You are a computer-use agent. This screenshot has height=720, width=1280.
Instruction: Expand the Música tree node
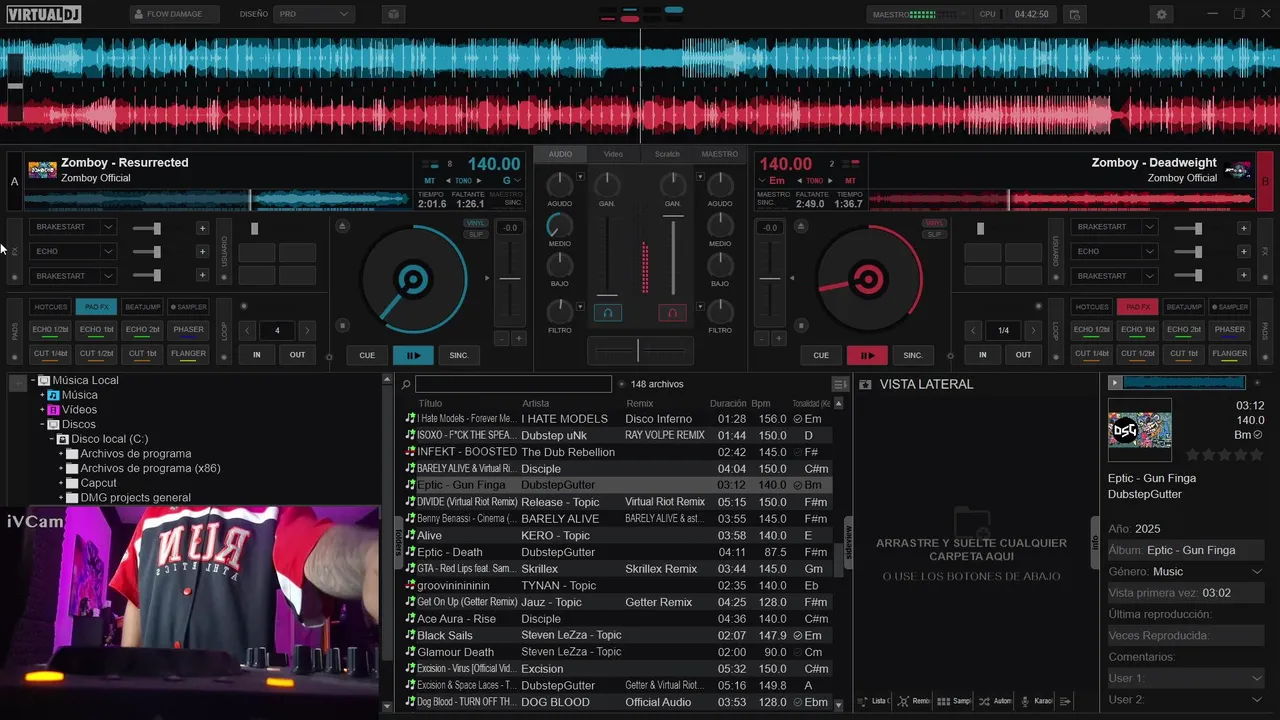pyautogui.click(x=43, y=395)
